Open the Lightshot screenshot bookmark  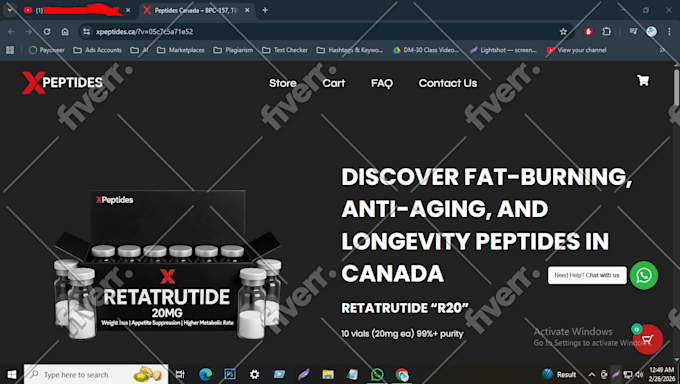click(x=503, y=50)
